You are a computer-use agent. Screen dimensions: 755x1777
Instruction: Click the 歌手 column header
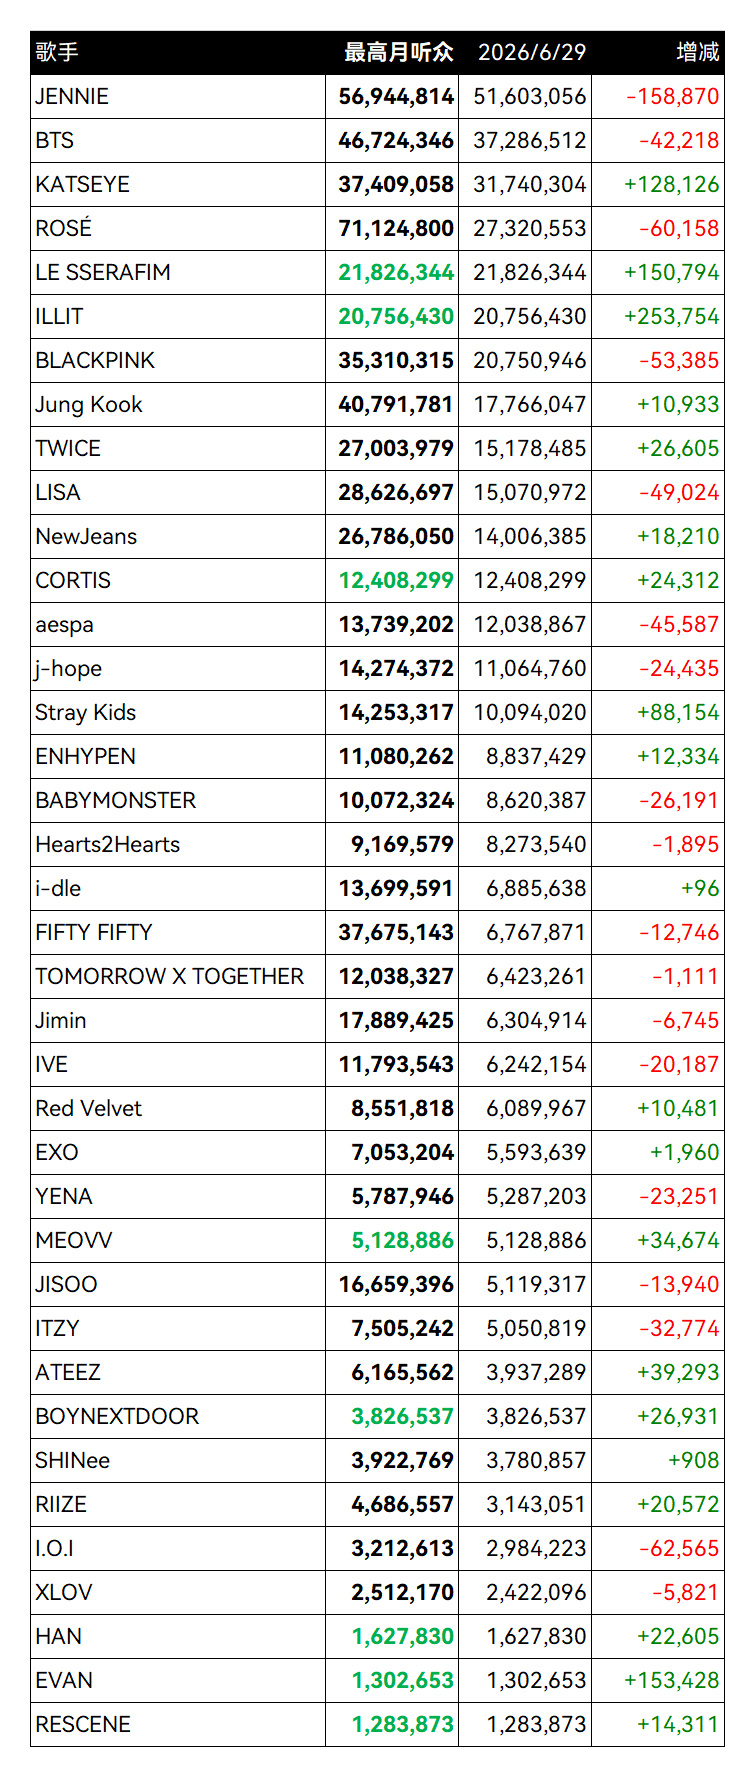click(57, 52)
